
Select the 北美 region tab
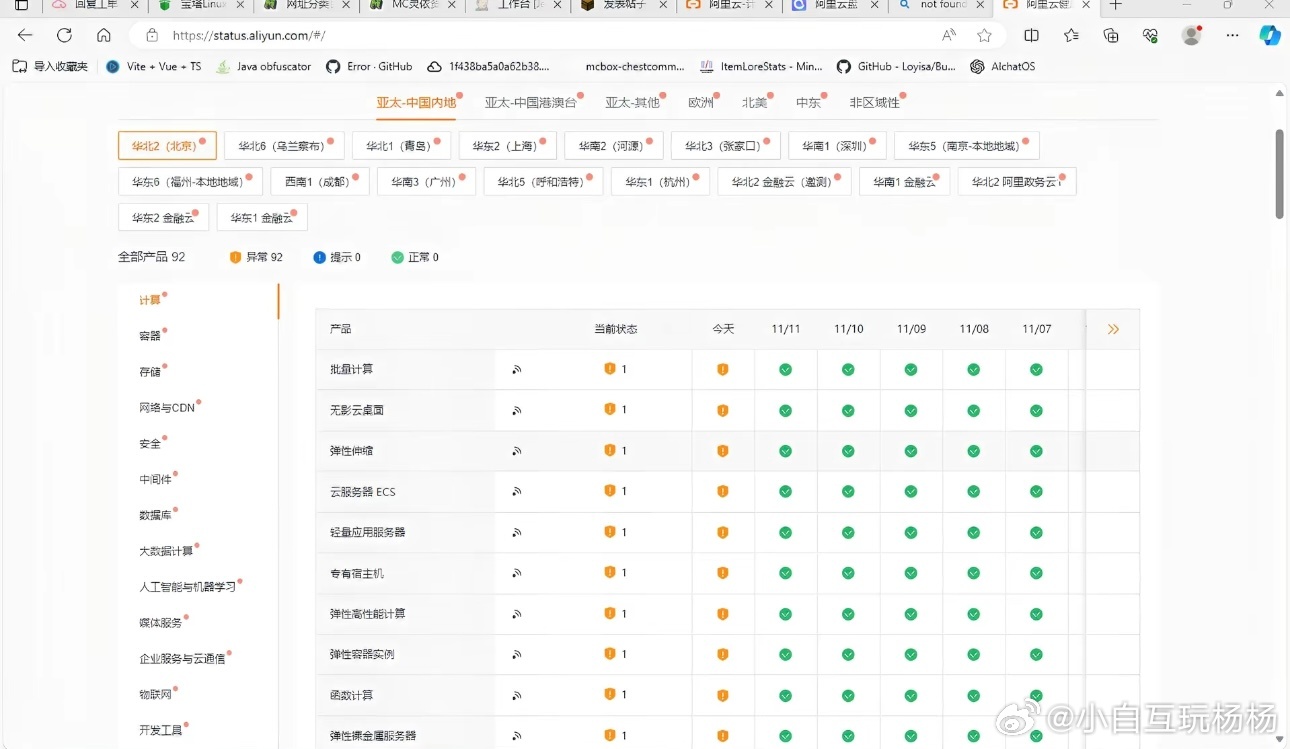[x=755, y=103]
